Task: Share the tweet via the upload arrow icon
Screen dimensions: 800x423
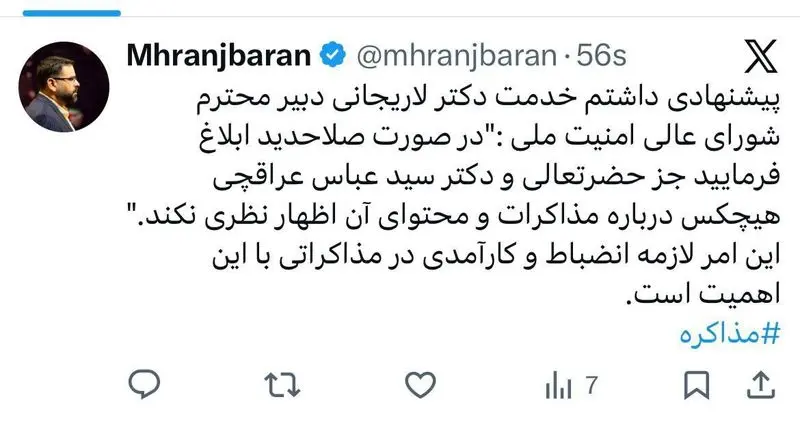Action: (761, 385)
